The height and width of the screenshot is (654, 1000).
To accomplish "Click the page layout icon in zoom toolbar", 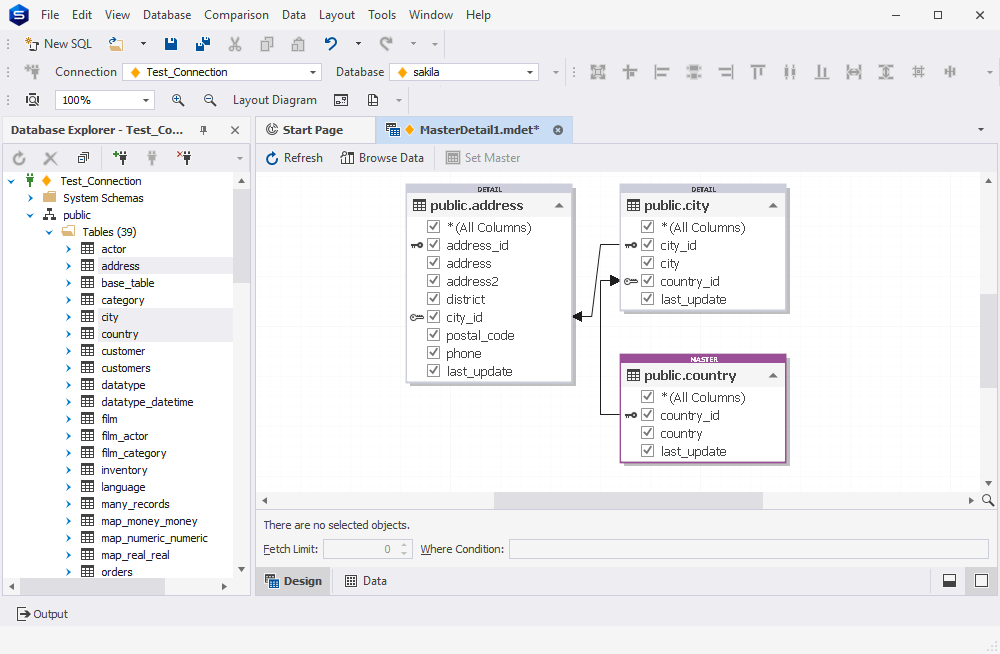I will 373,100.
